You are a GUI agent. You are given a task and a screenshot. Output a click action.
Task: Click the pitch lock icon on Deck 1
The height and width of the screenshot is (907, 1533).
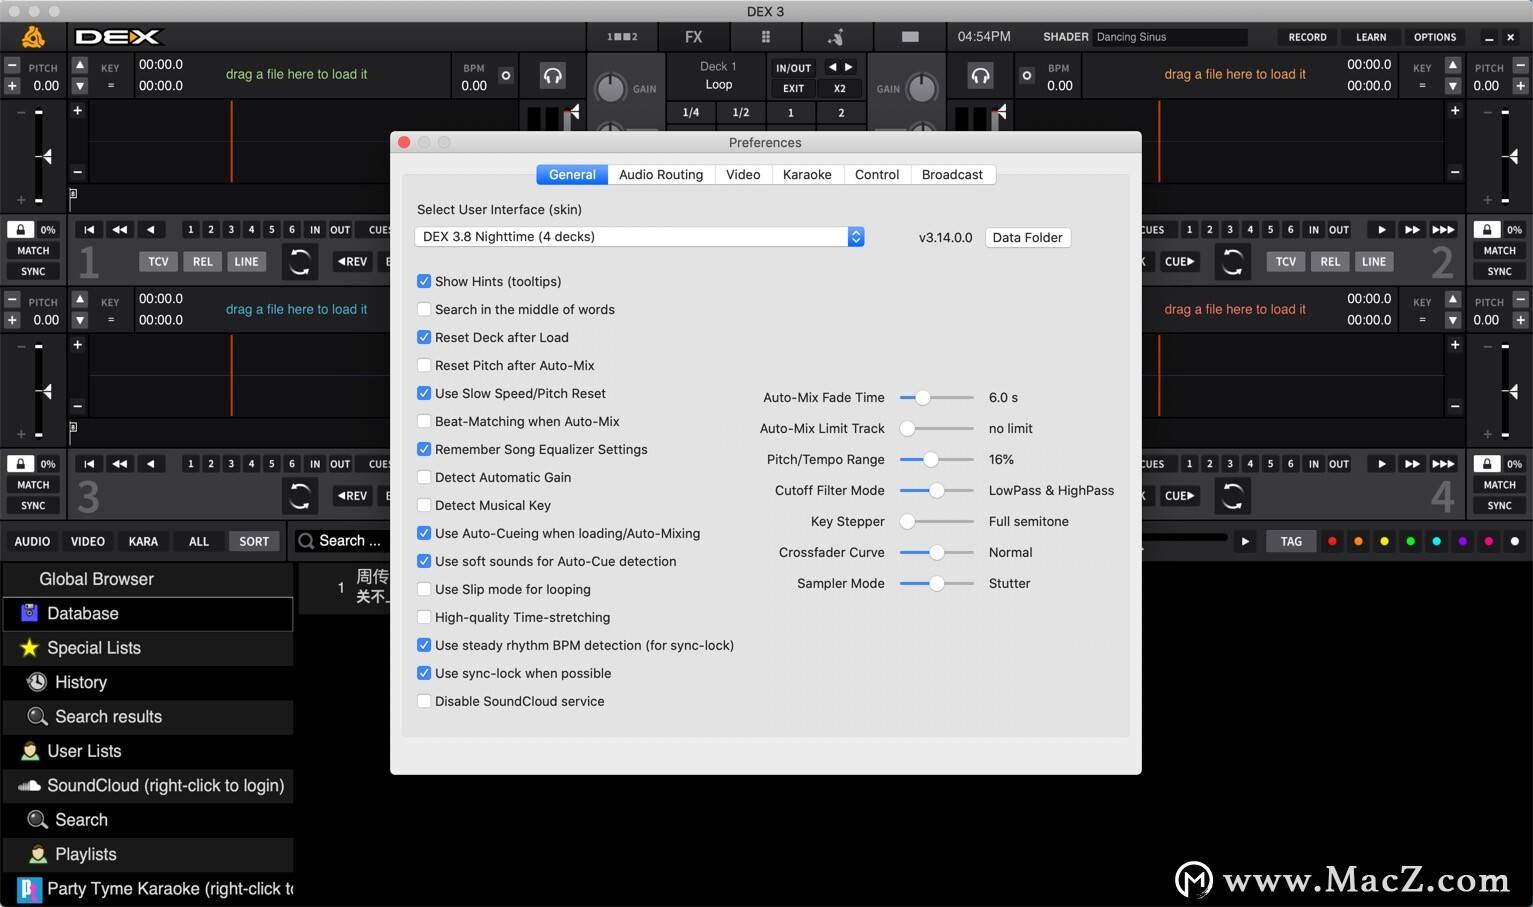click(20, 230)
